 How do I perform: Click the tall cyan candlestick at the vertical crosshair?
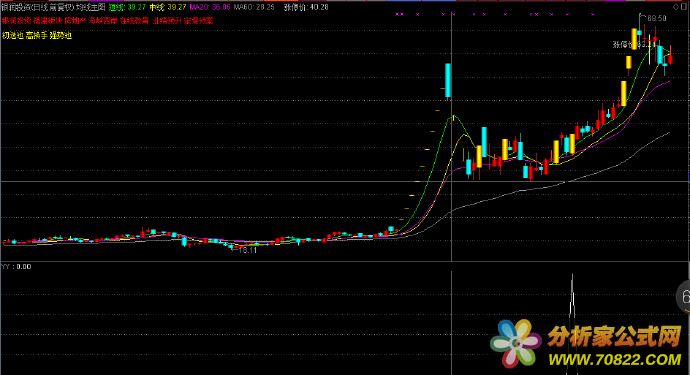(448, 81)
